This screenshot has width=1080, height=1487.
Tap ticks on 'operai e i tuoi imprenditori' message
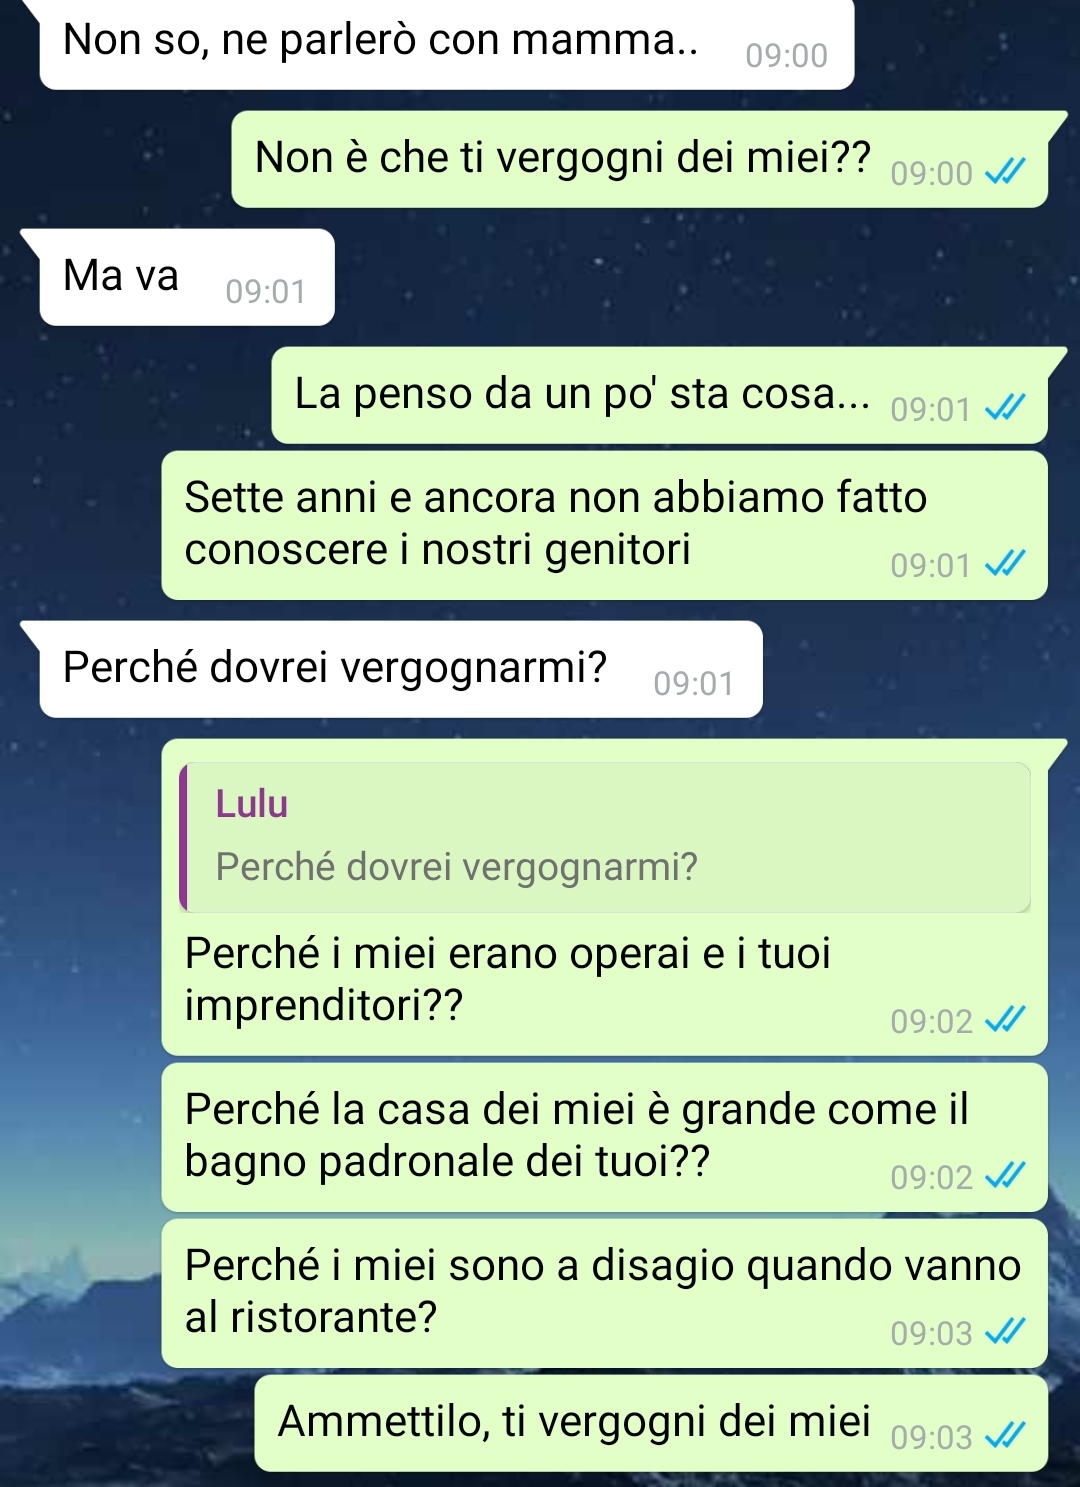1005,1021
